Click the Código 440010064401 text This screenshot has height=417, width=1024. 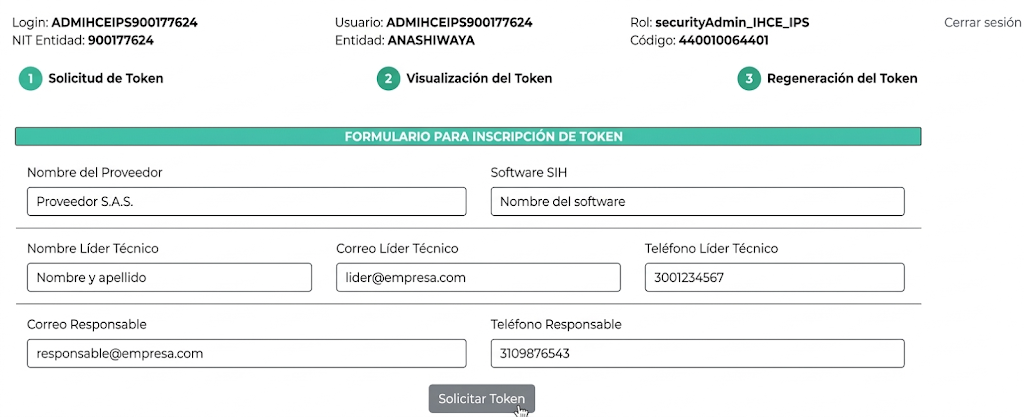(x=699, y=41)
